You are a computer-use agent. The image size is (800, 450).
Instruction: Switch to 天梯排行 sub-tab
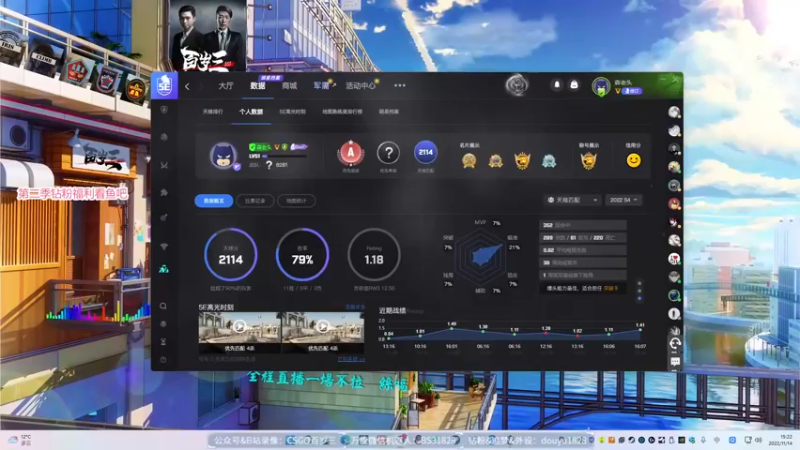coord(213,112)
